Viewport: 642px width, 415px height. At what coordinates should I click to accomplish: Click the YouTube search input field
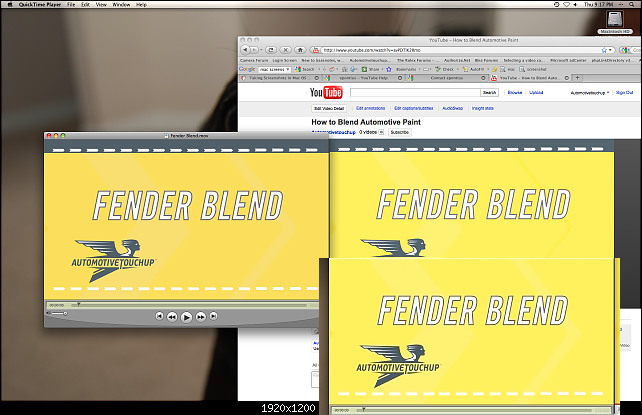(x=415, y=92)
